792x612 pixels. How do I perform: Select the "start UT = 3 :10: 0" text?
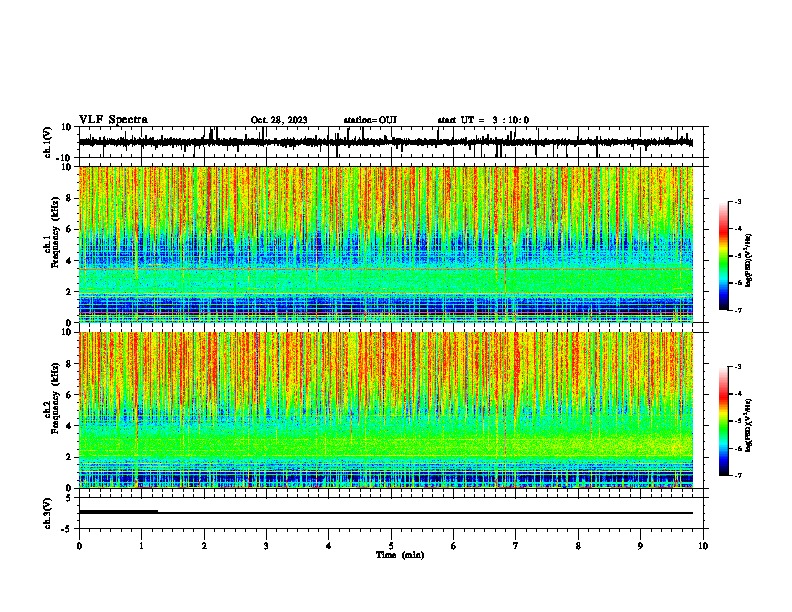[483, 120]
